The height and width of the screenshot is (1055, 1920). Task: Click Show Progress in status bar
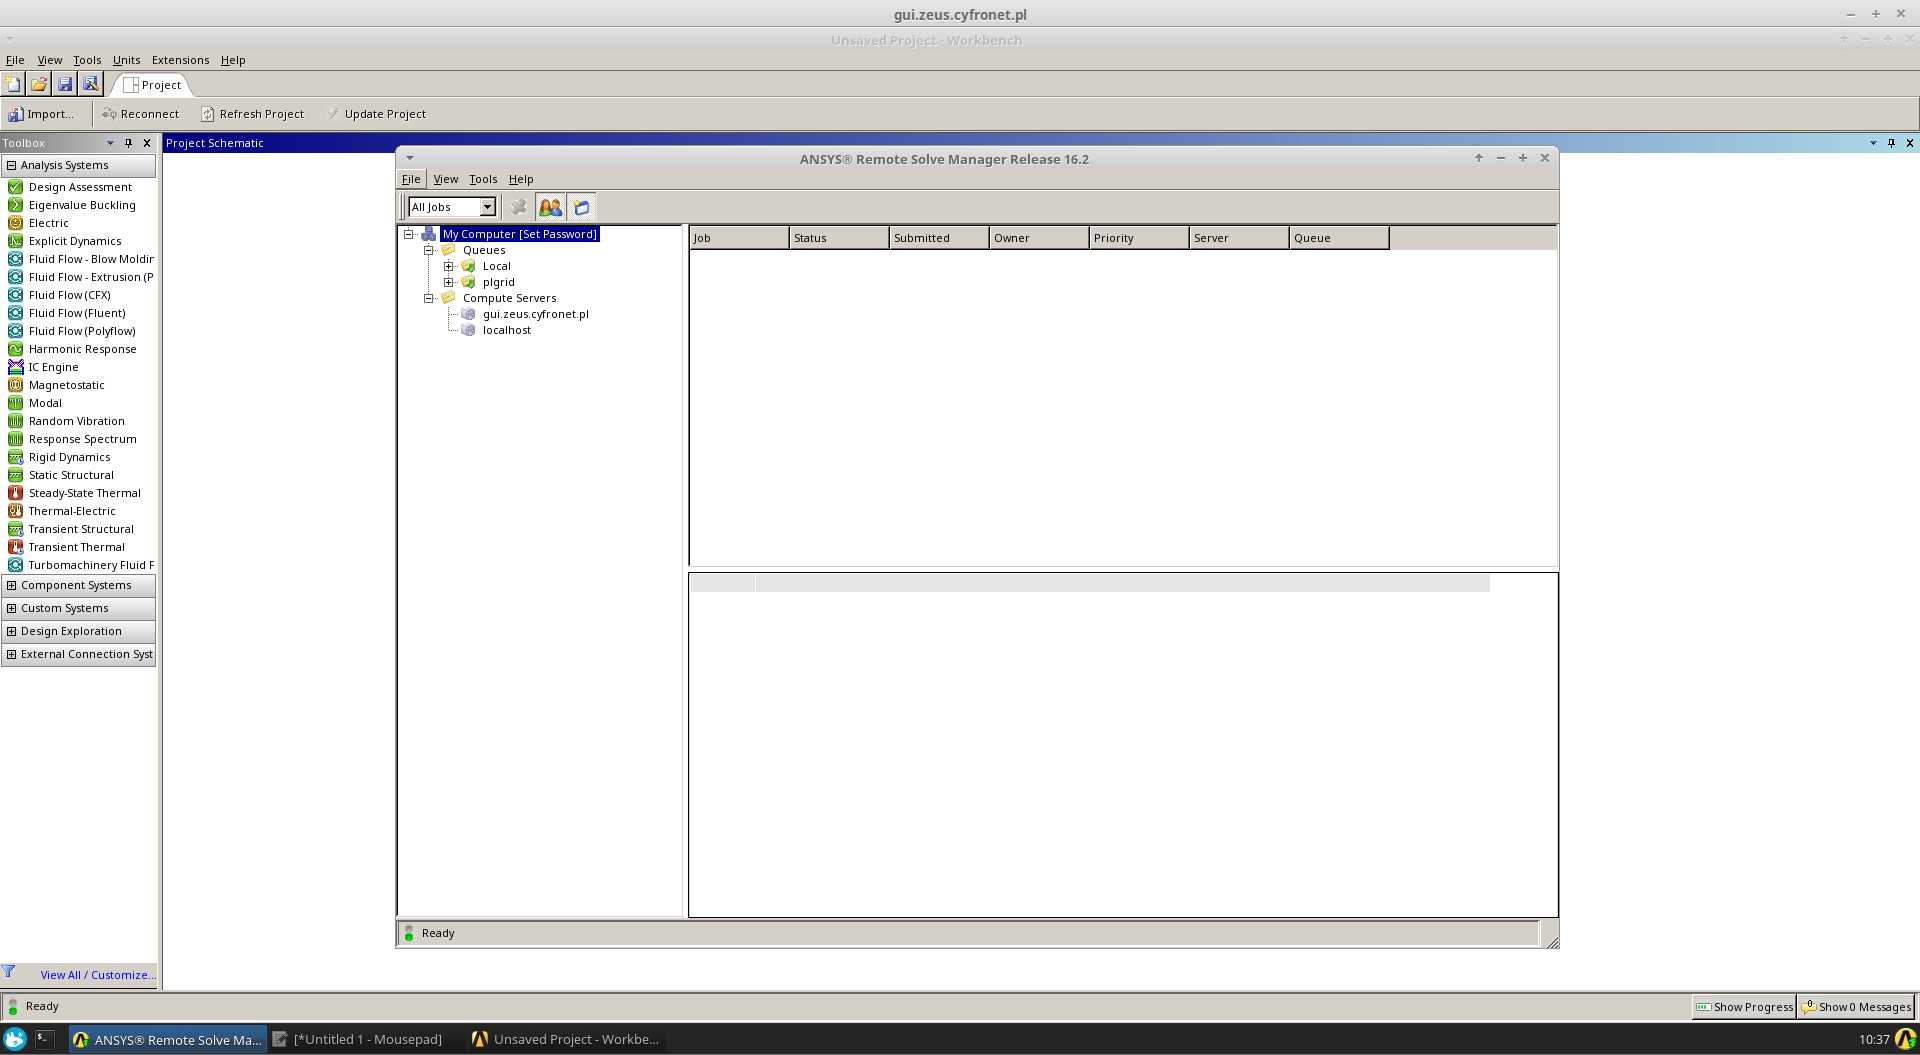[1744, 1007]
